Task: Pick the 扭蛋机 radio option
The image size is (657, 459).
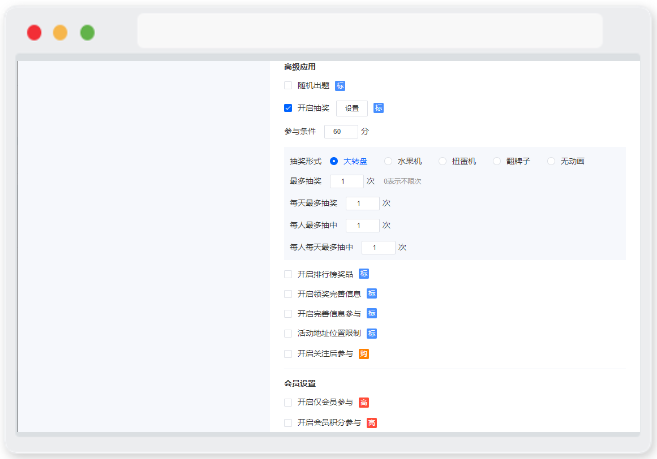Action: 442,161
